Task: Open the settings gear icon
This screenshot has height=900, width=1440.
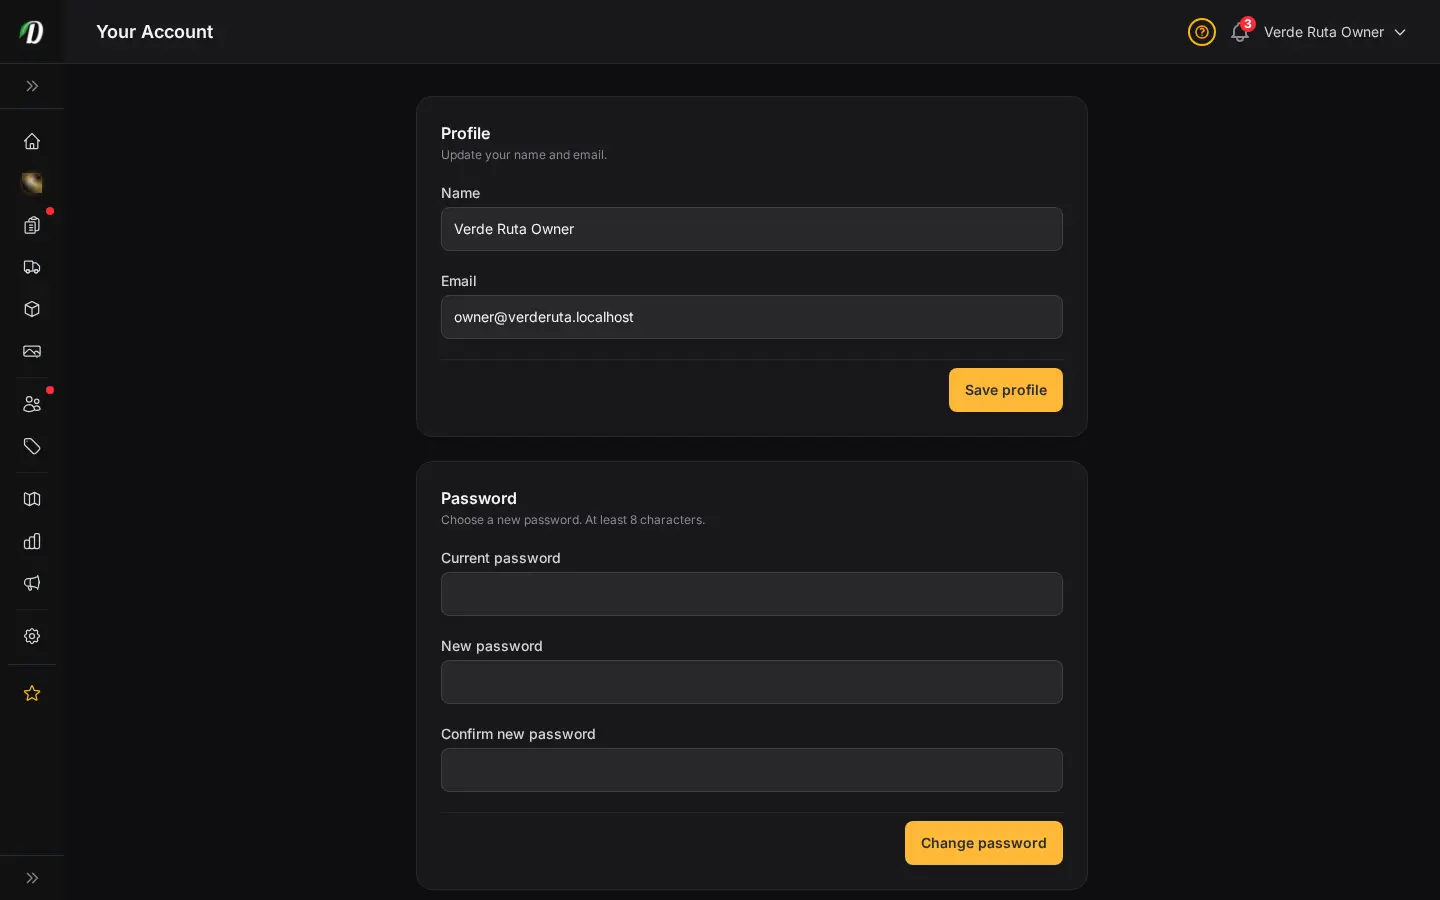Action: [x=32, y=636]
